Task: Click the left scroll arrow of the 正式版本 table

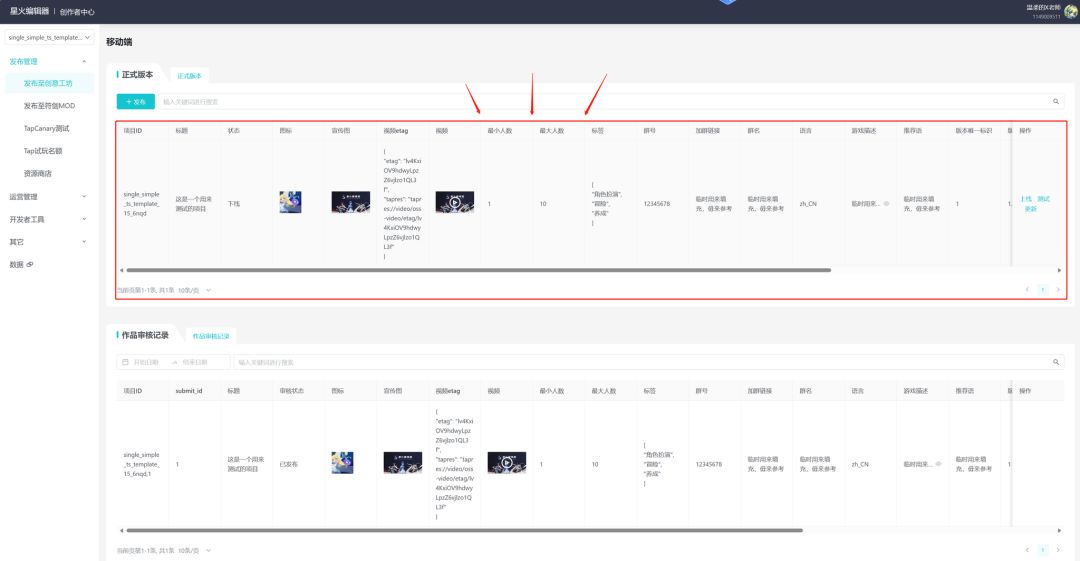Action: (122, 270)
